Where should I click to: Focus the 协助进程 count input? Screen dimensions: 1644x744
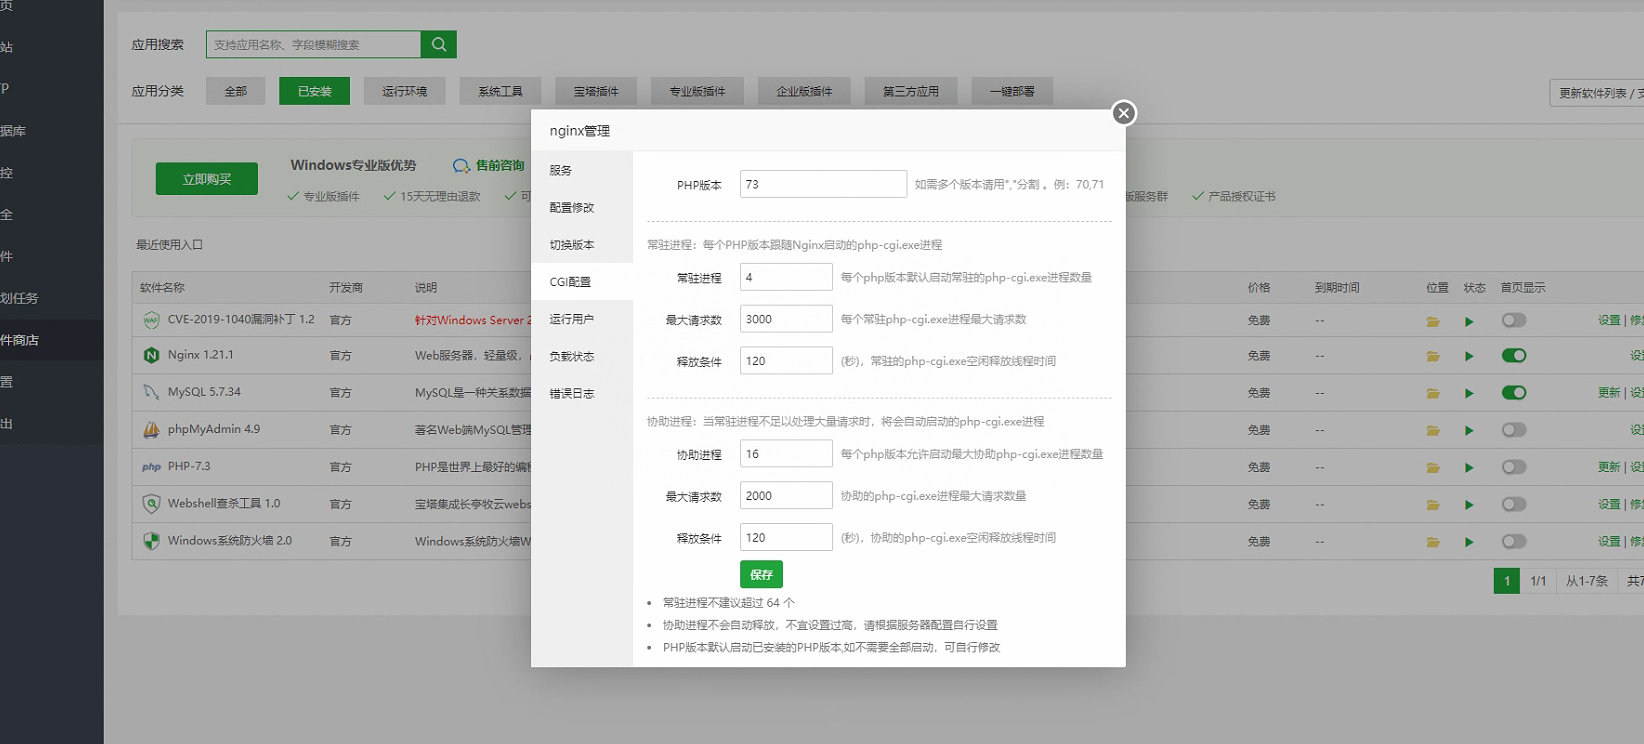(786, 454)
